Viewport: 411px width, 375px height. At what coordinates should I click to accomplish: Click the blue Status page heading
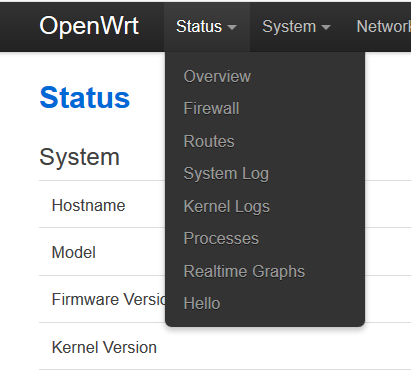[x=85, y=98]
